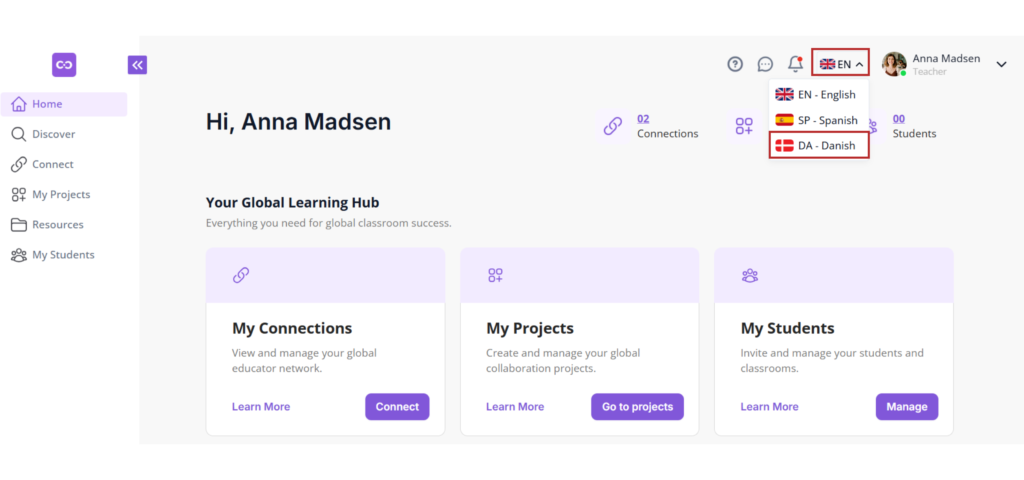Screen dimensions: 1024x480
Task: Click the projects grid icon in stats
Action: click(x=744, y=126)
